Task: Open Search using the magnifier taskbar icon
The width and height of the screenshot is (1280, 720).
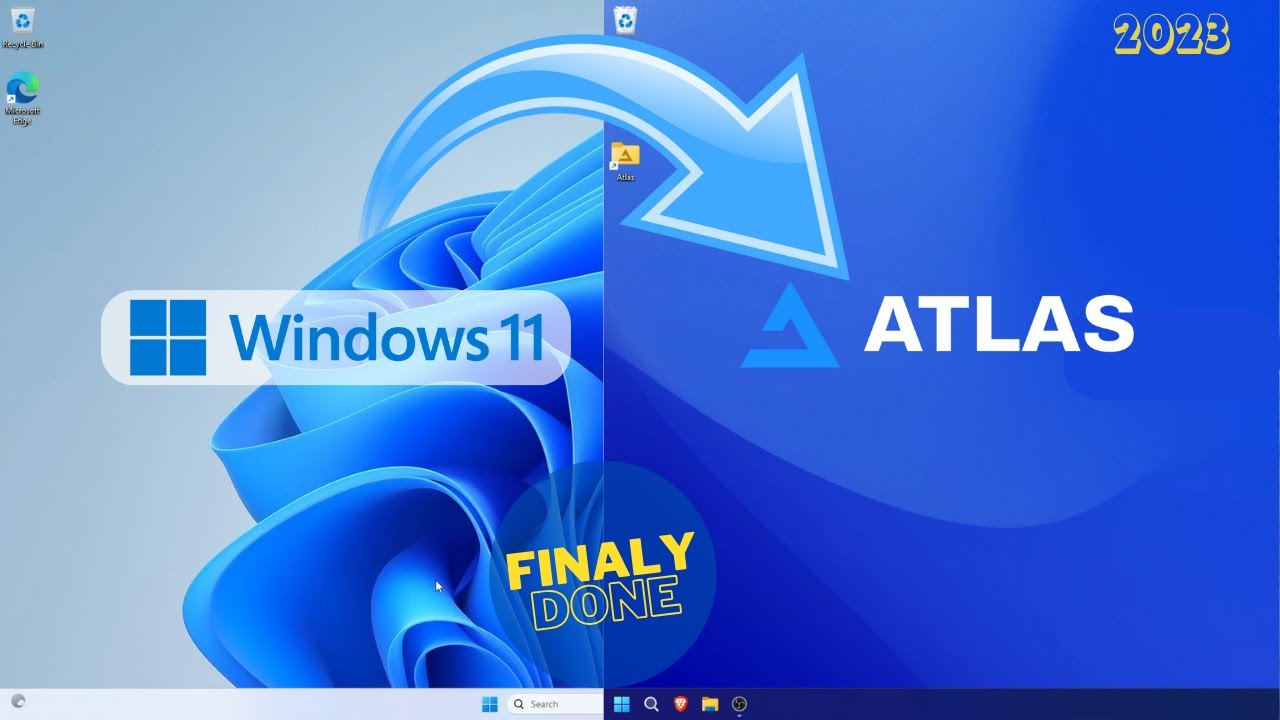Action: tap(650, 704)
